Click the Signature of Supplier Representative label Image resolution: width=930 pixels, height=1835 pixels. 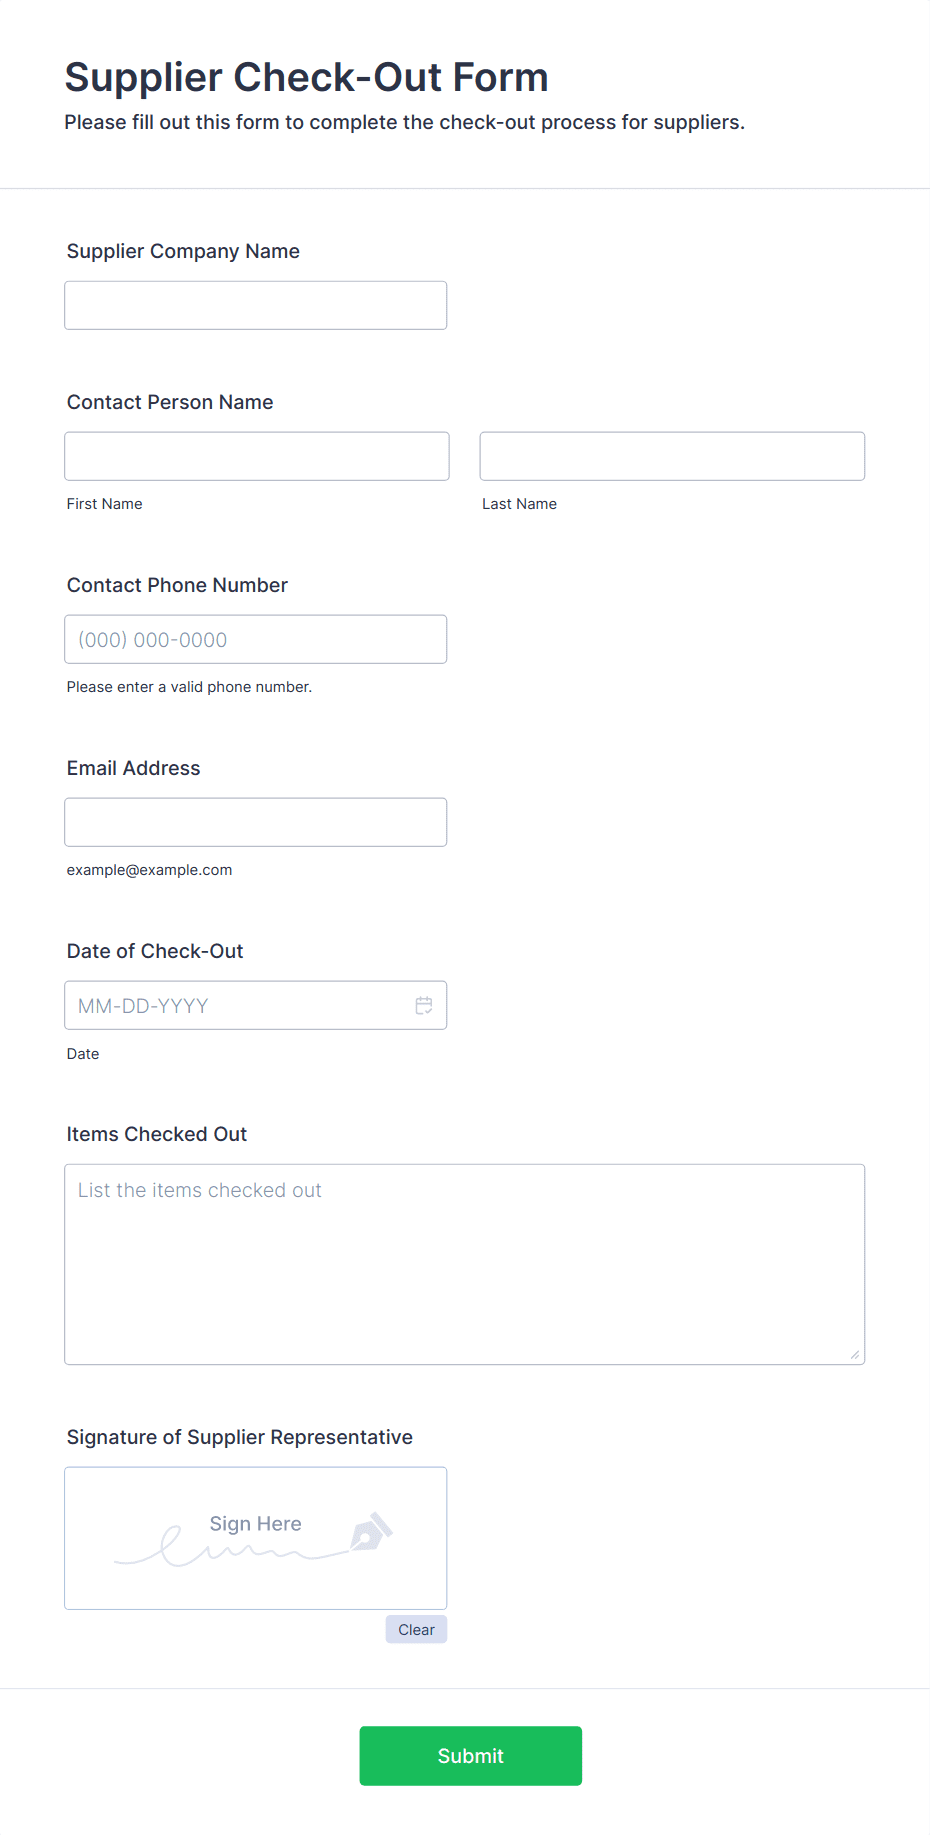click(x=240, y=1437)
